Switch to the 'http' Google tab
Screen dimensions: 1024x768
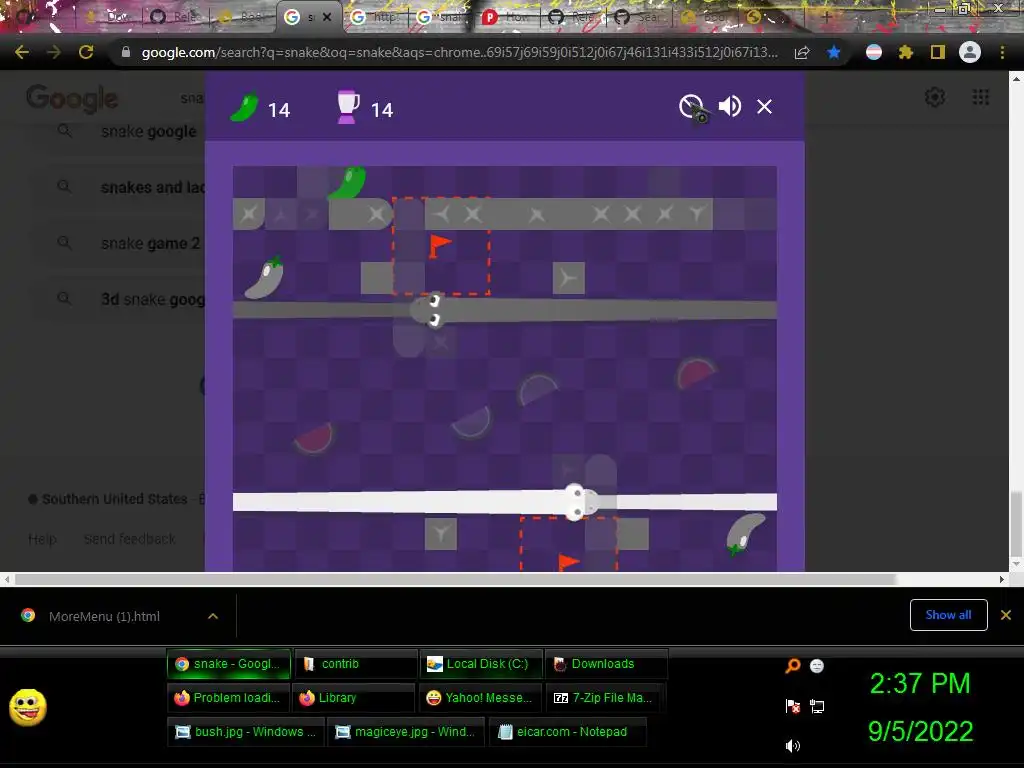(x=375, y=17)
